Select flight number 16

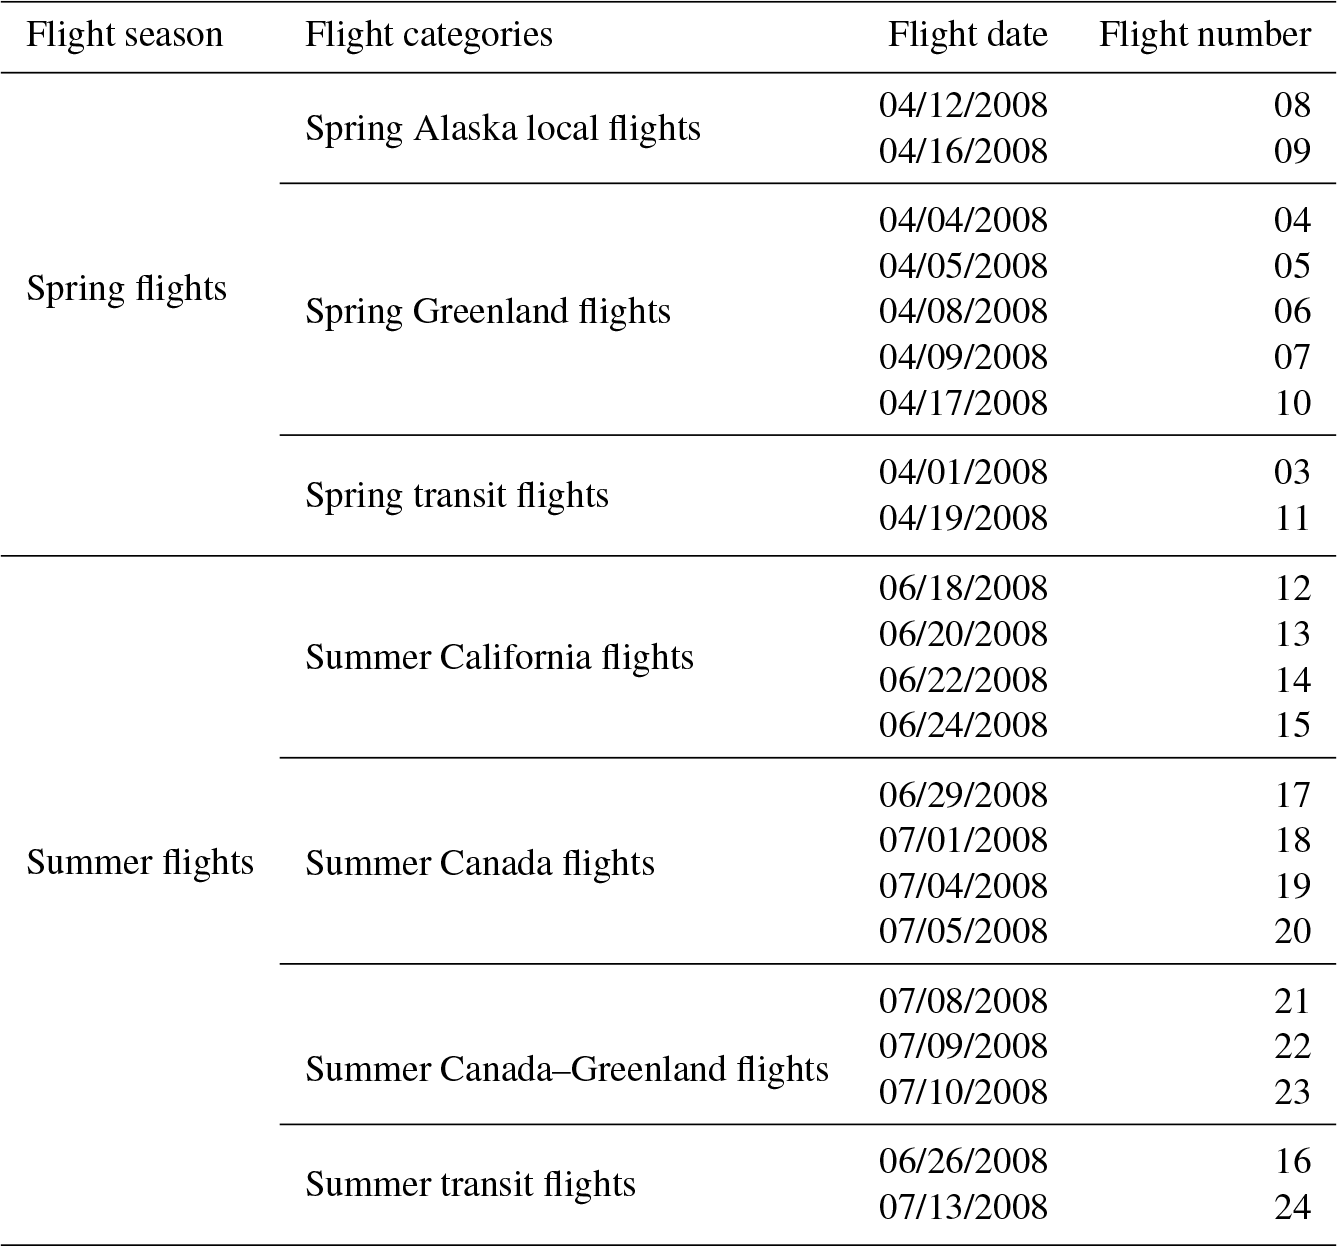pyautogui.click(x=1292, y=1161)
